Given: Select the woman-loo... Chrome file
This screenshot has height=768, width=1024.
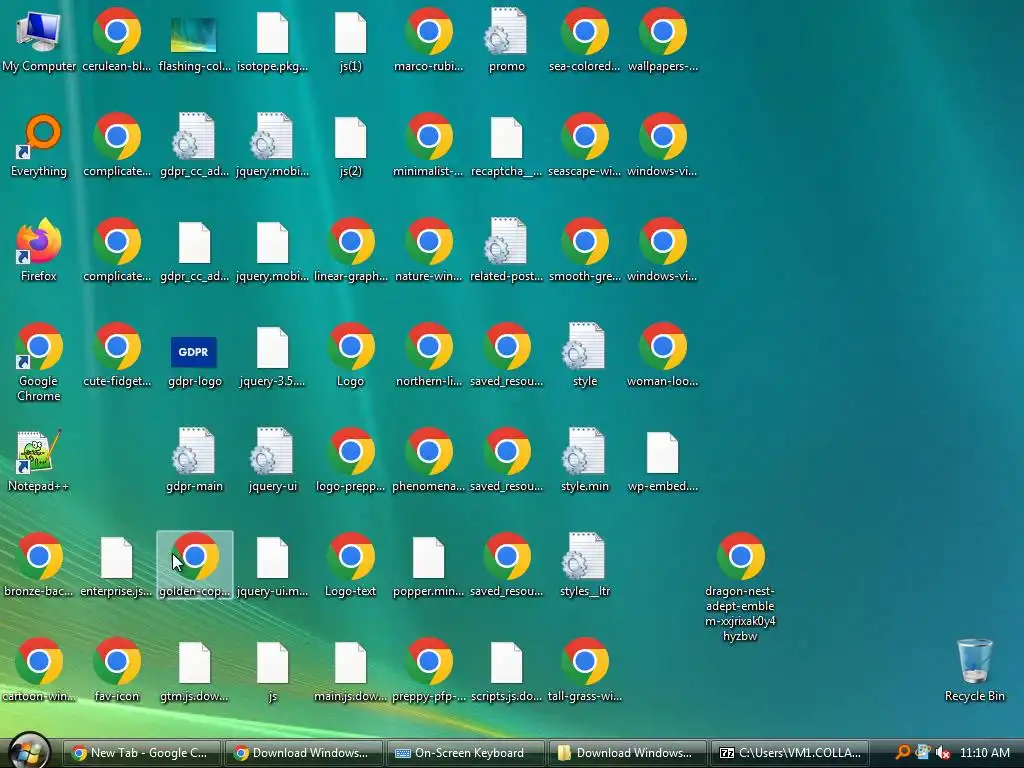Looking at the screenshot, I should pyautogui.click(x=662, y=355).
